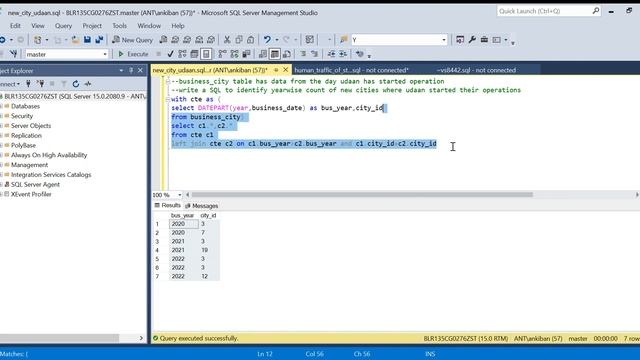Select result cell with city_id 19

(x=209, y=250)
